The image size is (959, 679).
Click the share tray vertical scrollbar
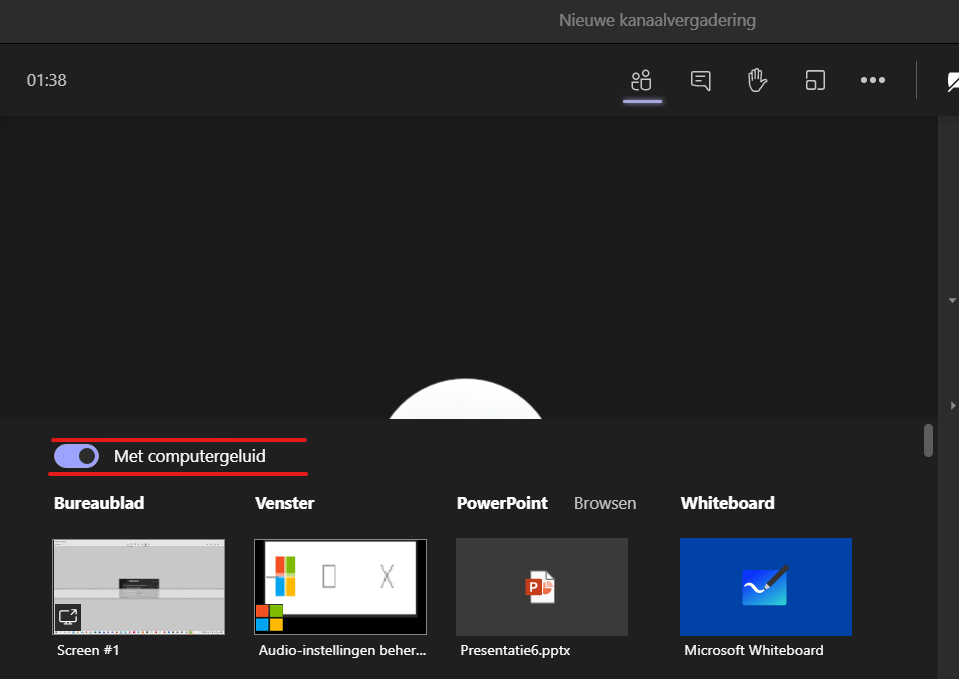pyautogui.click(x=928, y=440)
